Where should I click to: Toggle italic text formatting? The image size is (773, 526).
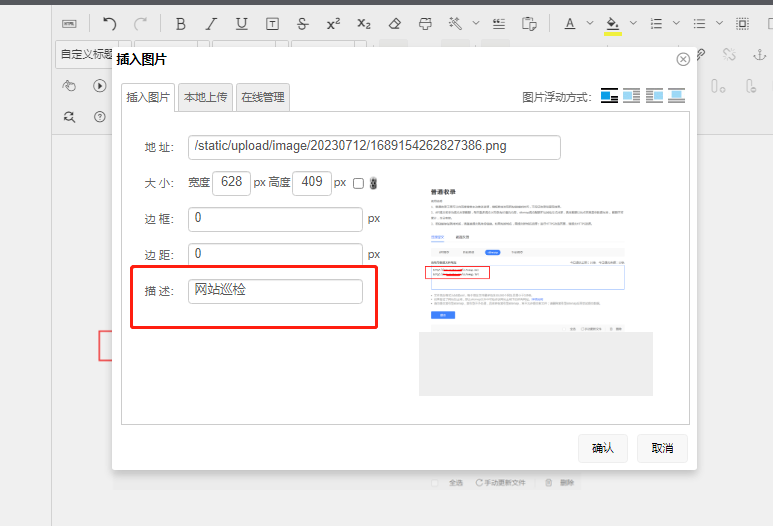[x=210, y=23]
